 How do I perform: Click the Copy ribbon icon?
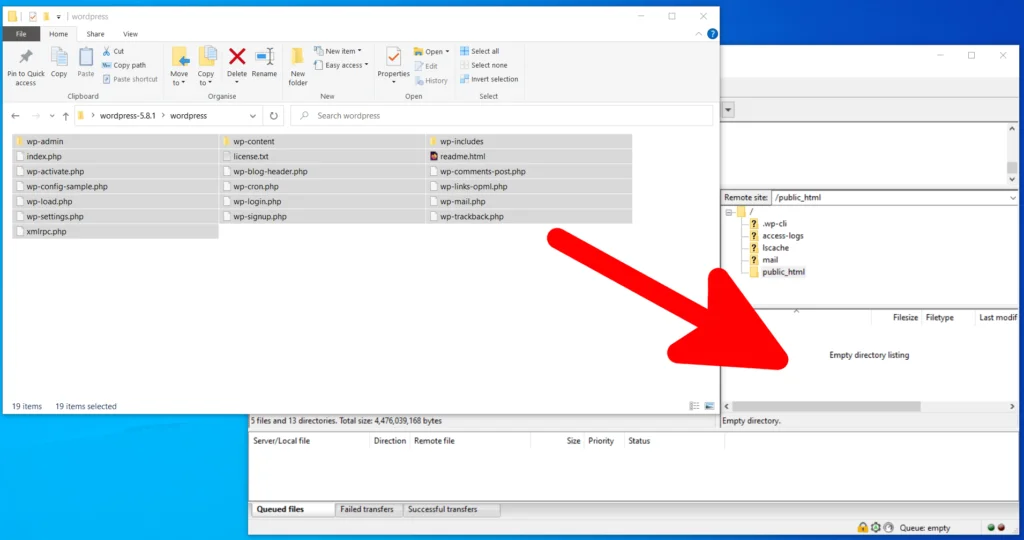pos(59,57)
